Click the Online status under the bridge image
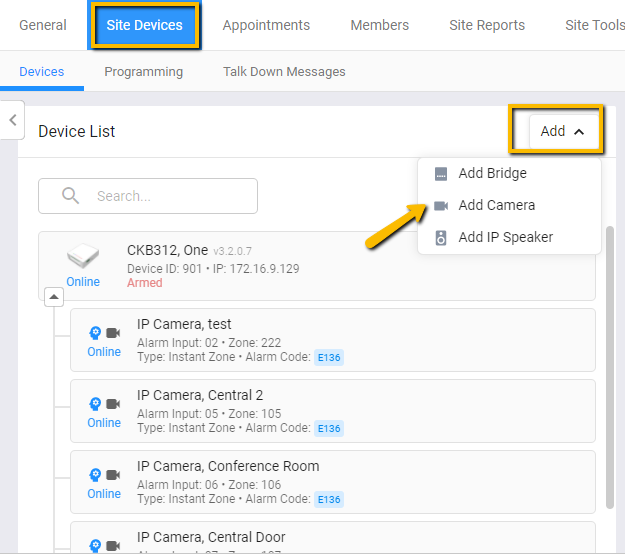The height and width of the screenshot is (554, 625). tap(83, 282)
